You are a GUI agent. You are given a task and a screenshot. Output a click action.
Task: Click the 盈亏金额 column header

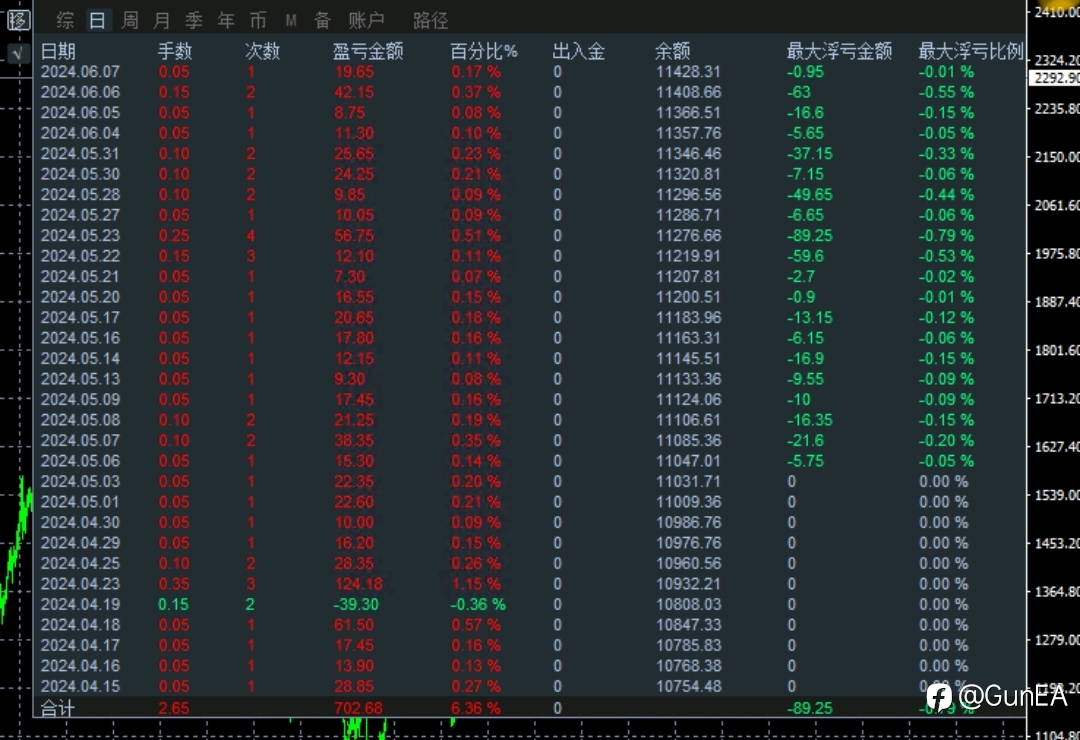[368, 51]
